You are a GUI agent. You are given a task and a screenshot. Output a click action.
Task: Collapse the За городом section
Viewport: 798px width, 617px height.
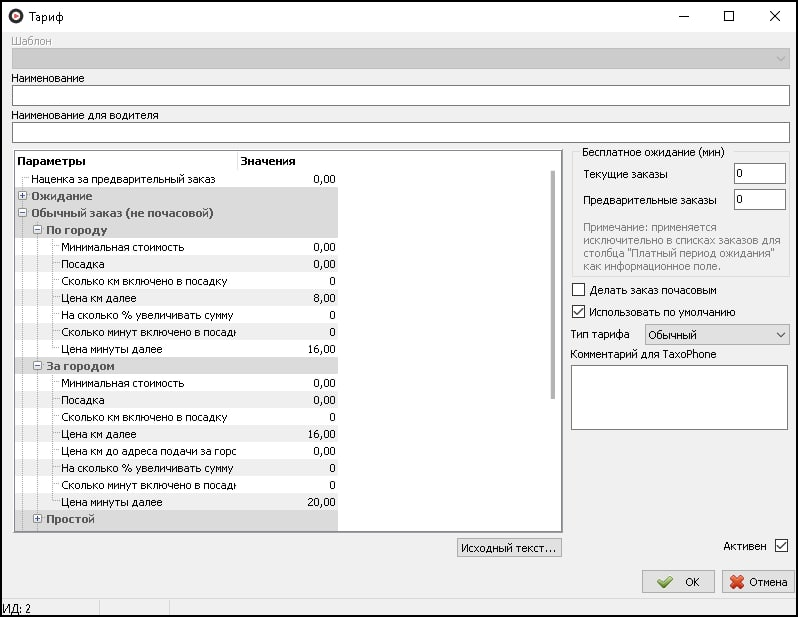[x=37, y=366]
